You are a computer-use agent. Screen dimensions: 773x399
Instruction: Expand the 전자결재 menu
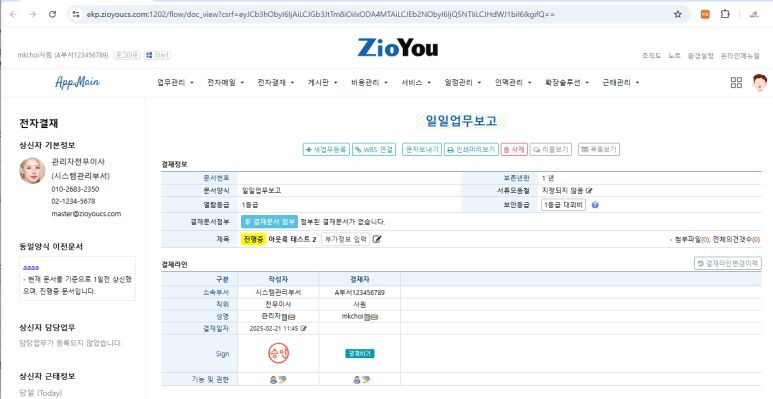point(276,83)
